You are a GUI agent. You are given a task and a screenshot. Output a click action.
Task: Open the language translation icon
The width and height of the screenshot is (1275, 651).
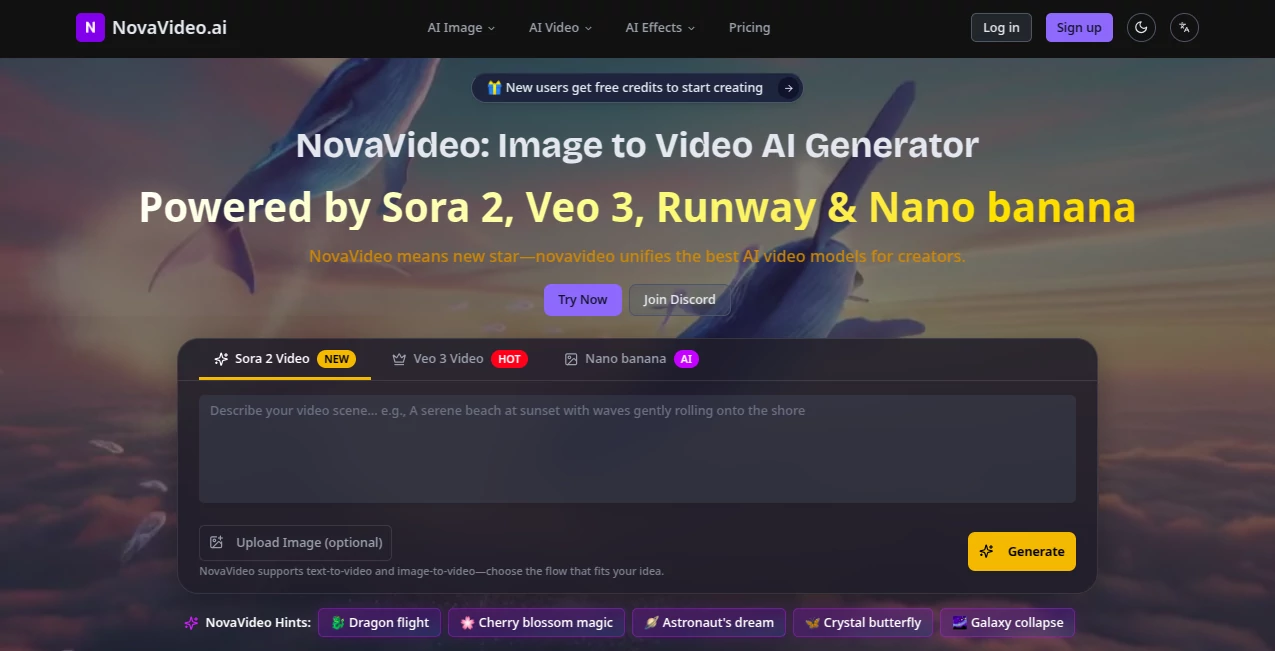1184,27
